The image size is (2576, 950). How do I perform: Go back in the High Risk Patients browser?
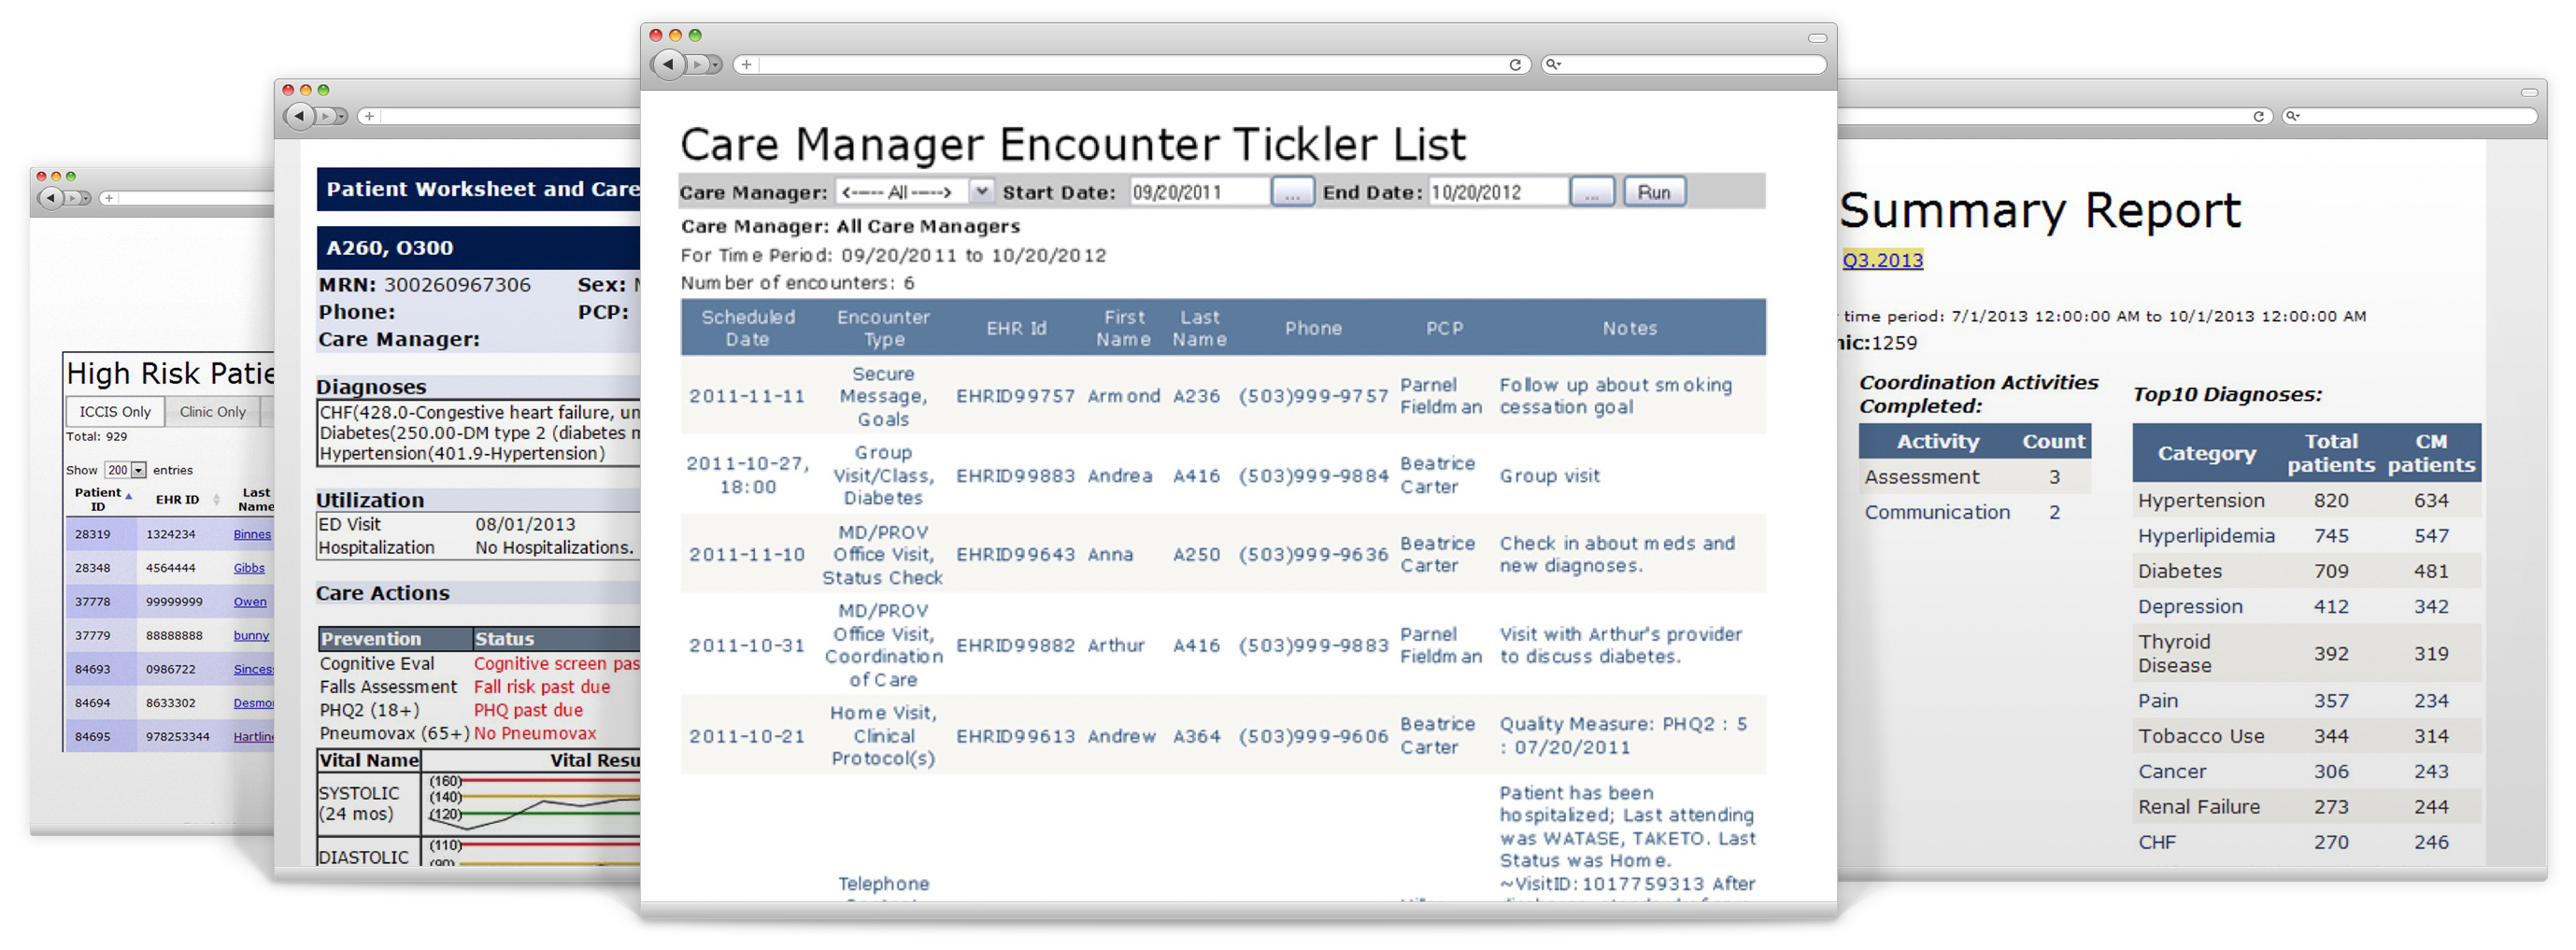(x=50, y=198)
